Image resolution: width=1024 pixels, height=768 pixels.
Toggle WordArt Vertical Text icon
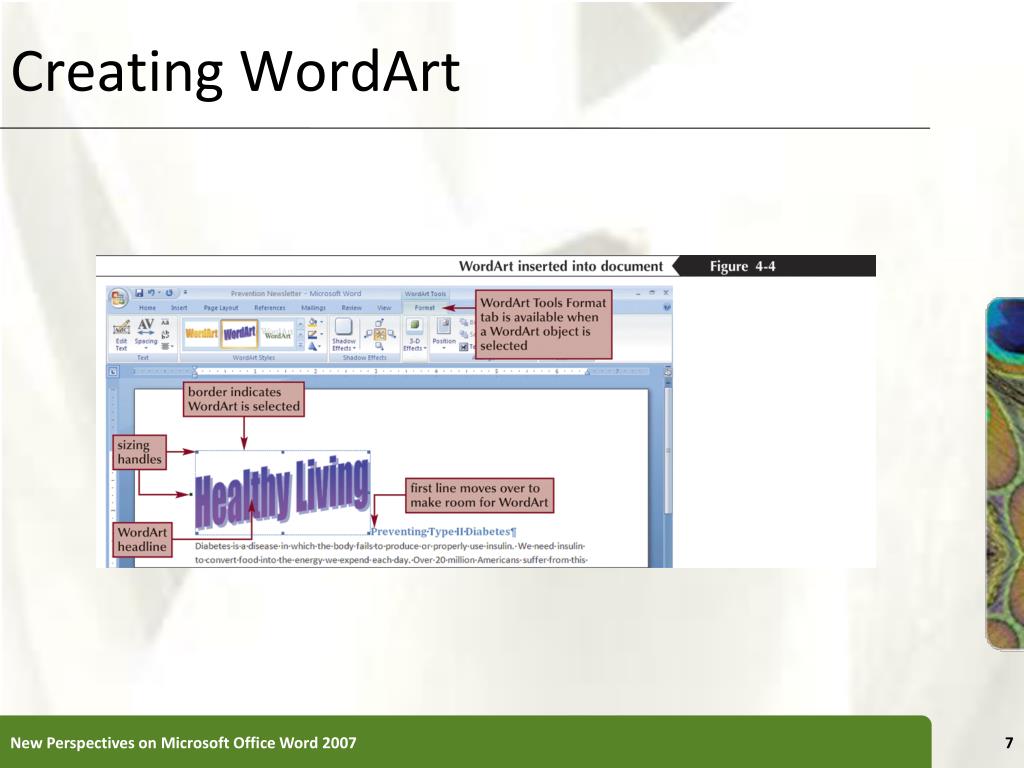click(165, 334)
